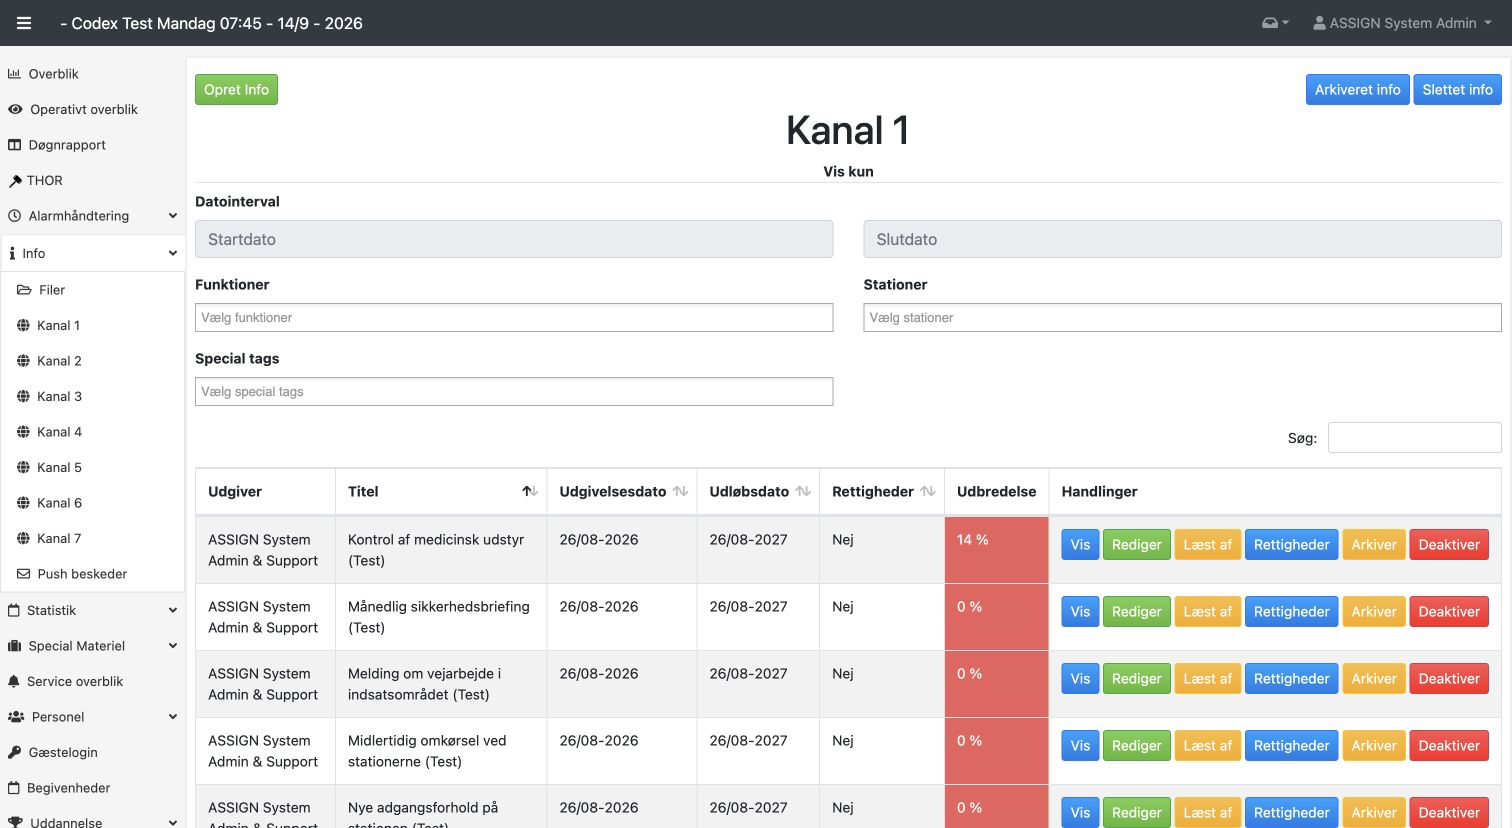This screenshot has width=1512, height=828.
Task: Expand the Alarmhåndtering chevron
Action: [172, 216]
